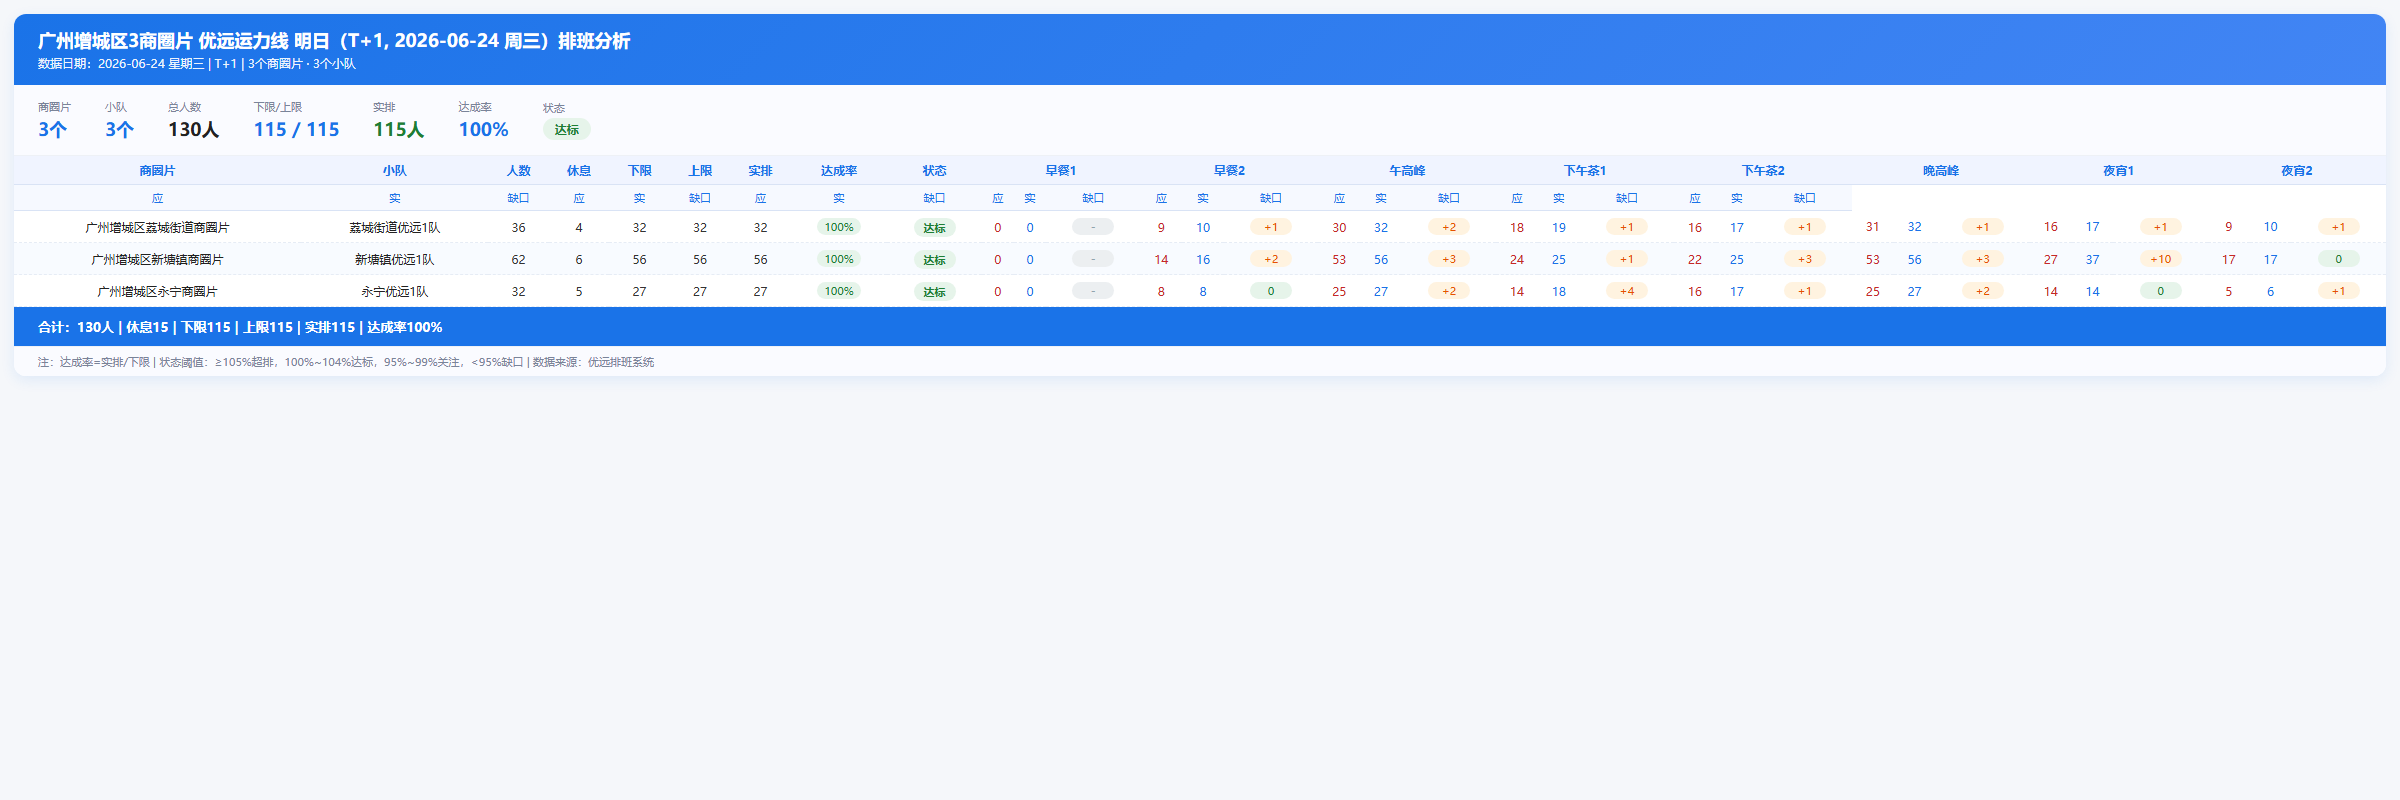Click team name 永宁优远1队
2400x800 pixels.
(395, 292)
